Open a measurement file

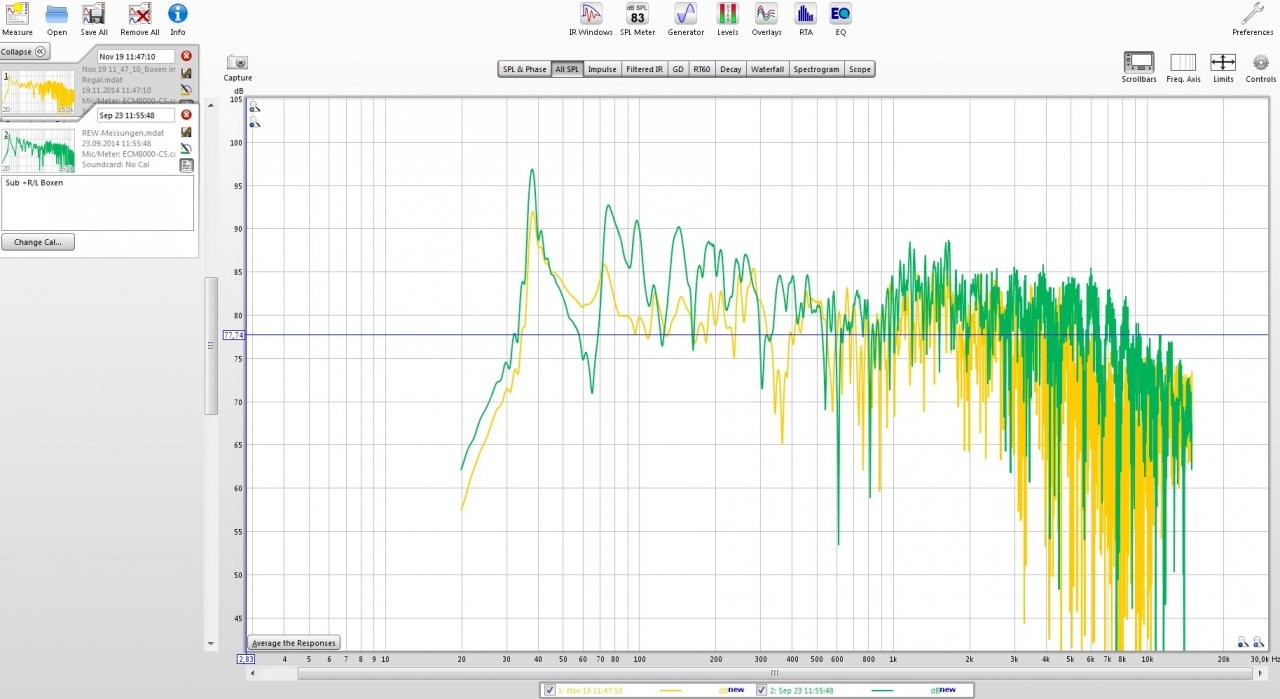click(x=57, y=18)
